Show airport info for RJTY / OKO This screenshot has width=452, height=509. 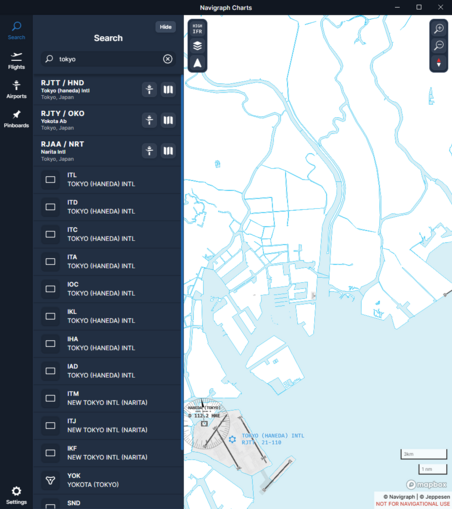[x=149, y=120]
